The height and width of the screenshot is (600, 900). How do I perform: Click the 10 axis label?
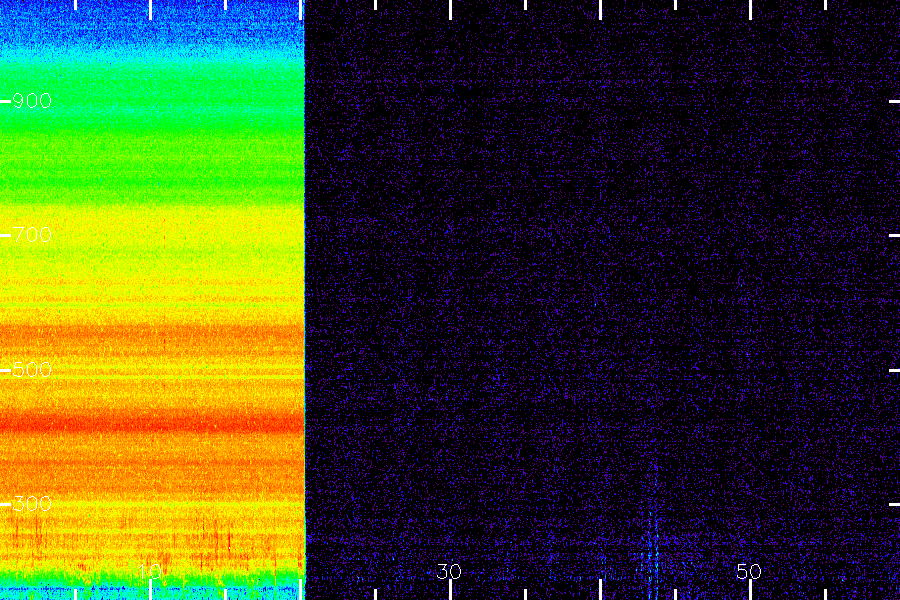150,572
